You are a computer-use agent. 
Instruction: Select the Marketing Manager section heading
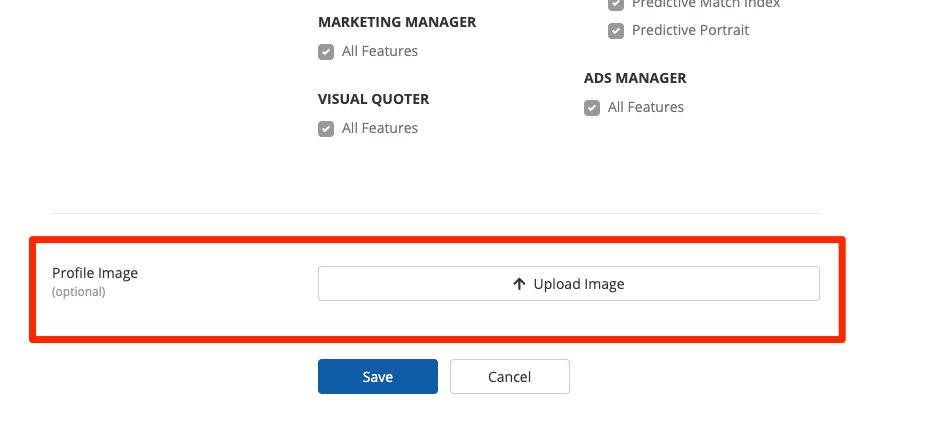[x=396, y=22]
